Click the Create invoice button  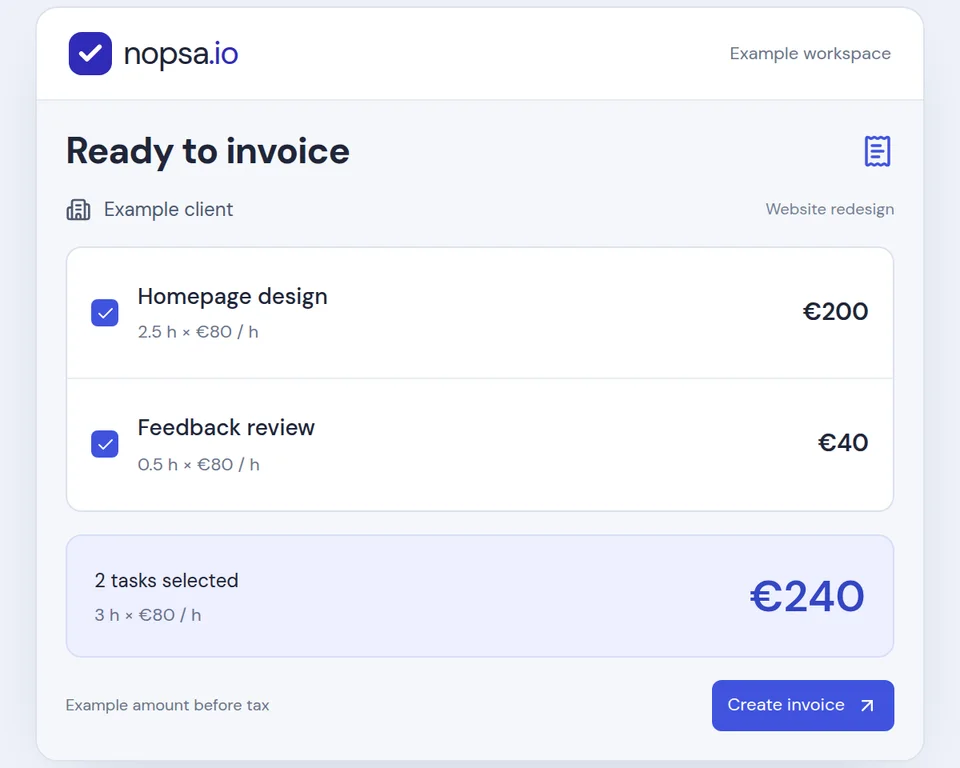click(803, 706)
